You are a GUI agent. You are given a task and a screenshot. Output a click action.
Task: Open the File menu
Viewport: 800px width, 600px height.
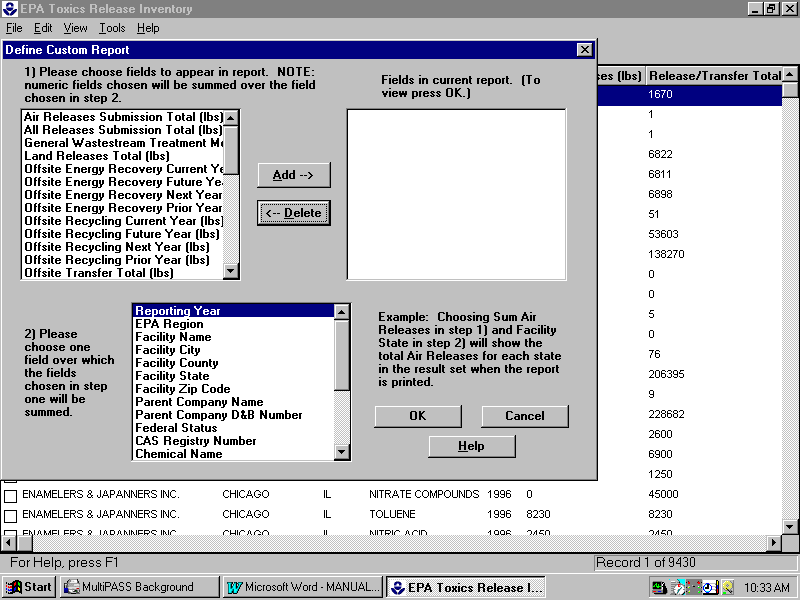(14, 28)
